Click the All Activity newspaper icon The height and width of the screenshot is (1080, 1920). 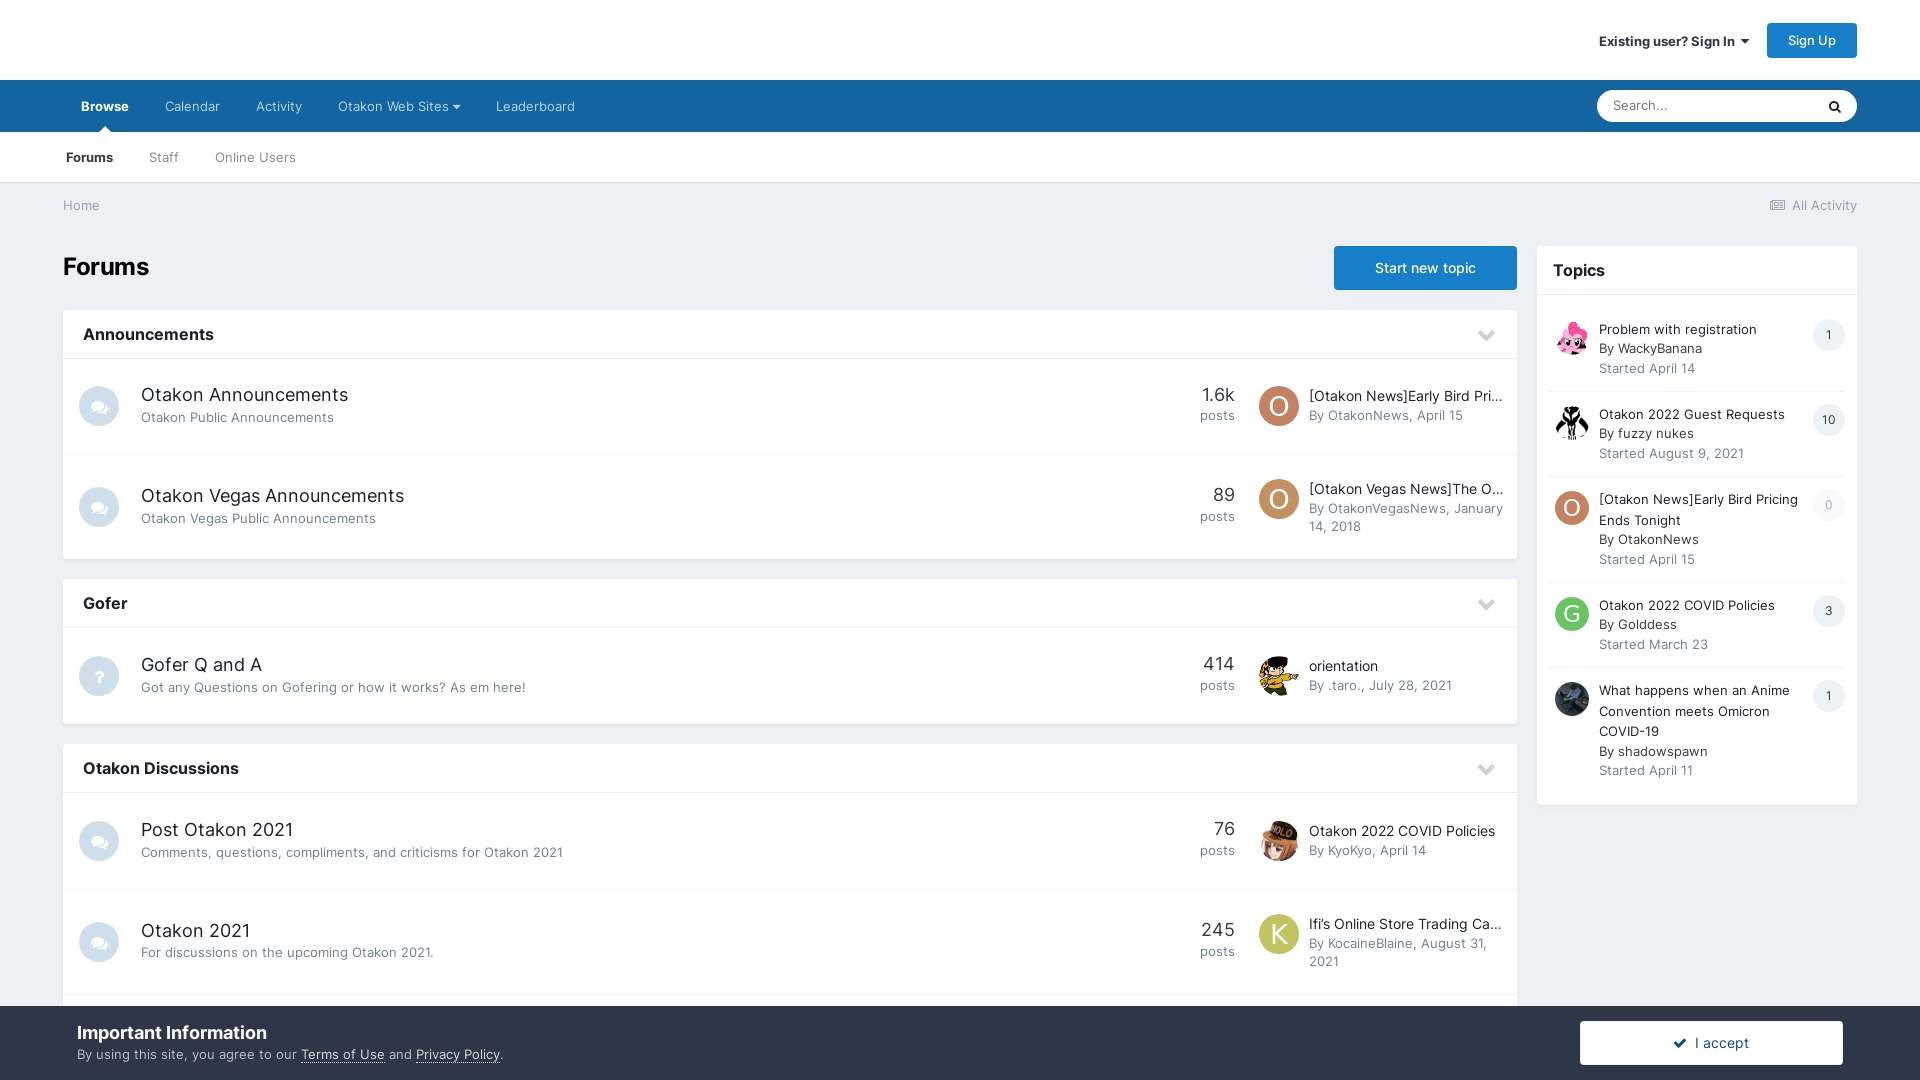[x=1777, y=206]
